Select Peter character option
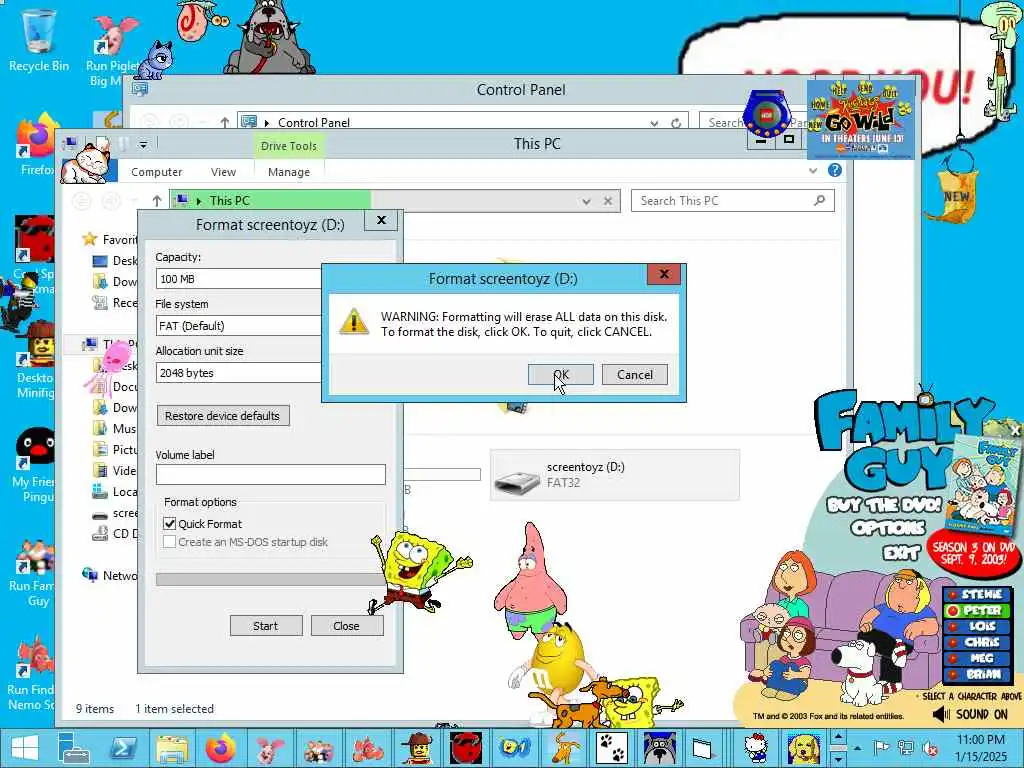Screen dimensions: 1024x768 [x=977, y=611]
